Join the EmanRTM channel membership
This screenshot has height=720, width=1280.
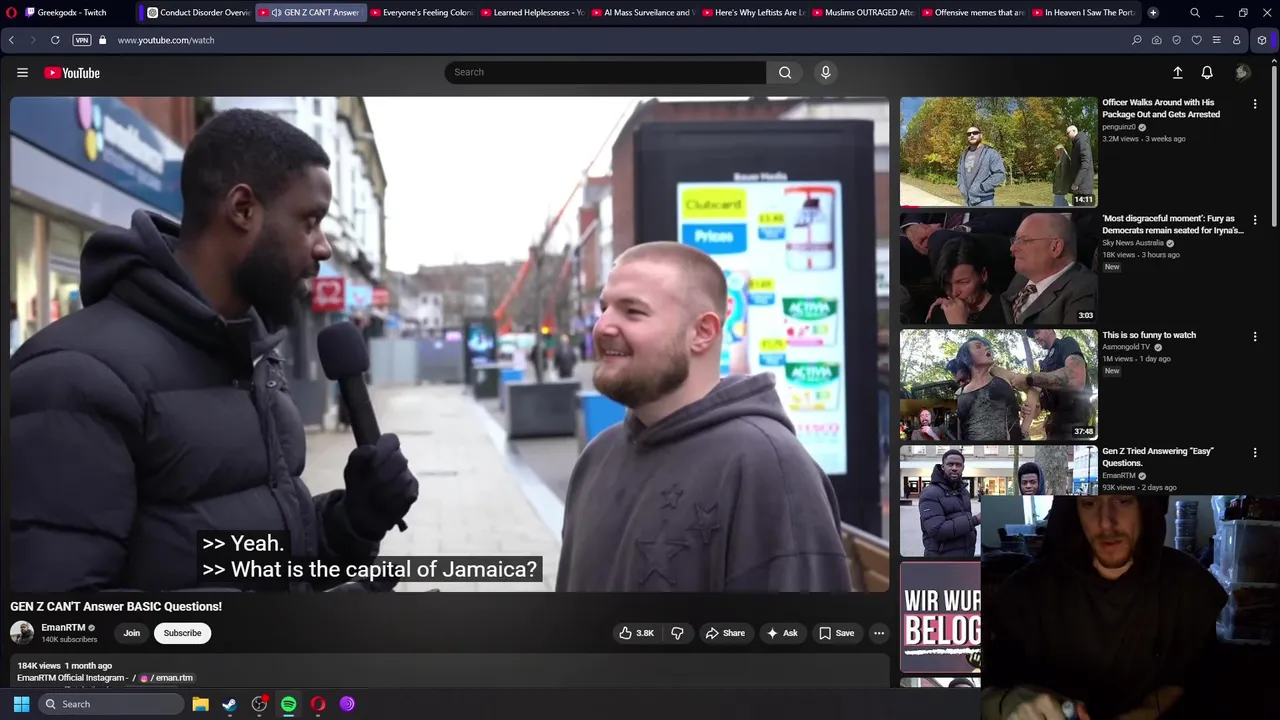[x=131, y=633]
